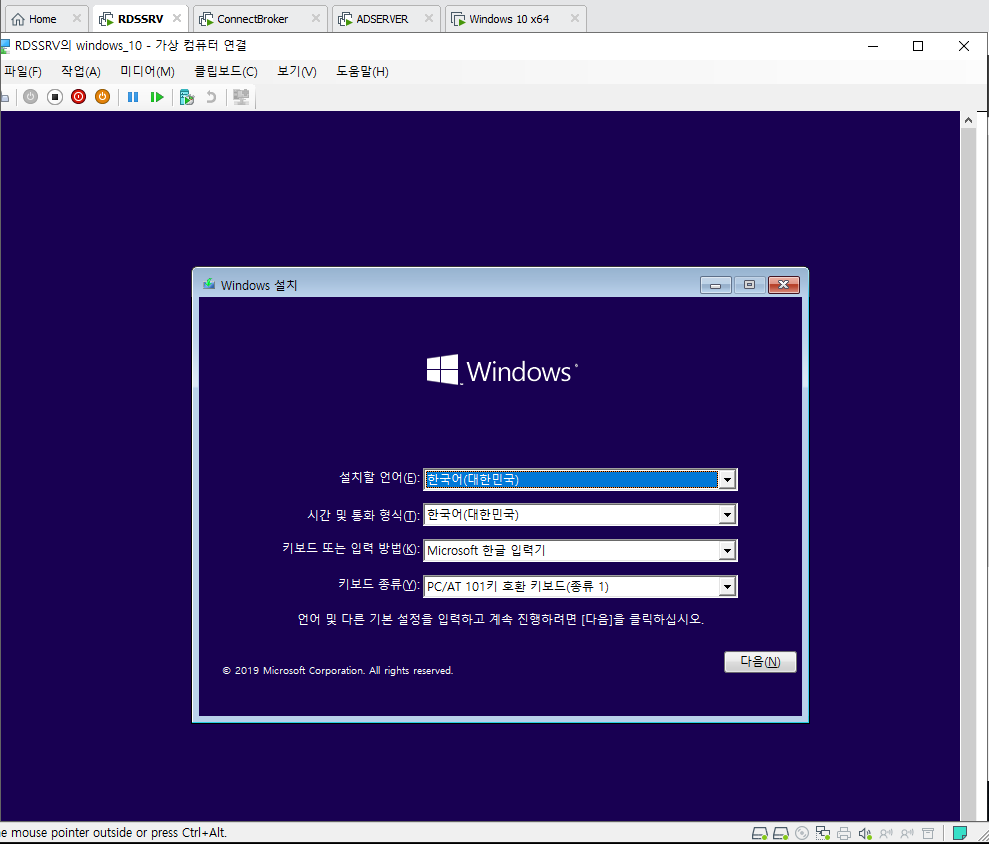Click the 다음(N) button

click(760, 662)
